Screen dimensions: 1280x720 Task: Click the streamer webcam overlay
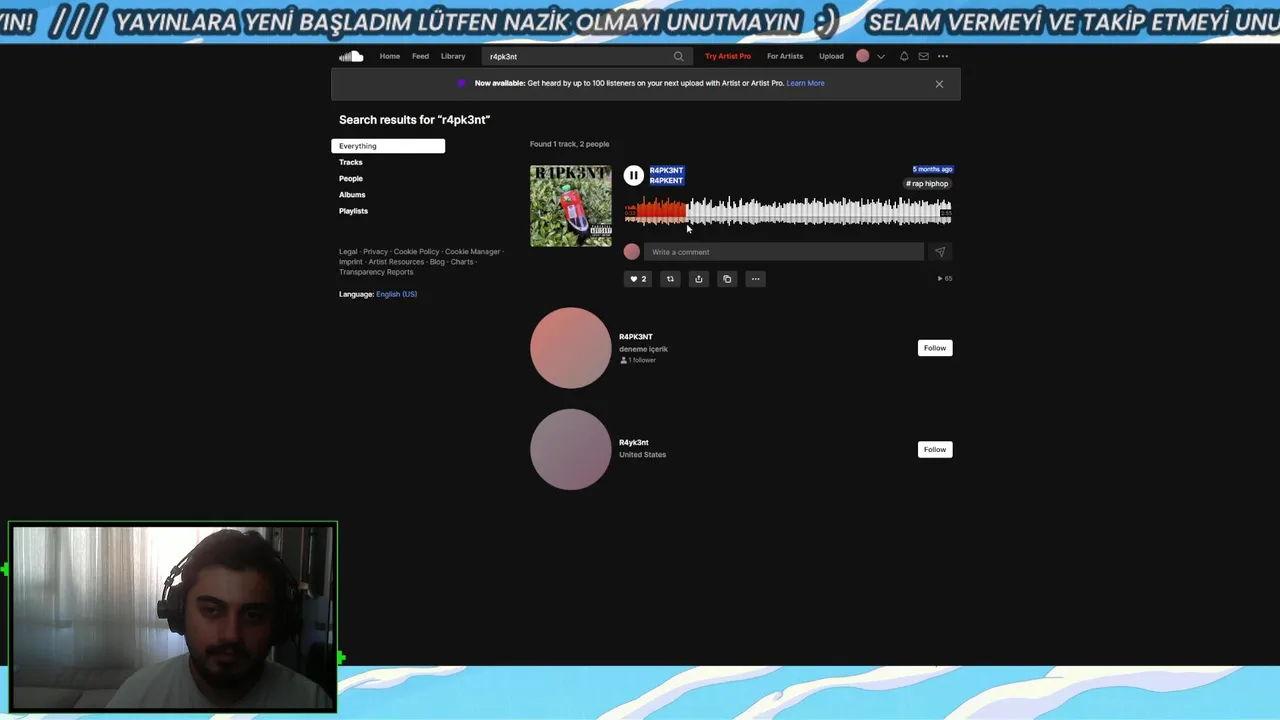tap(173, 617)
